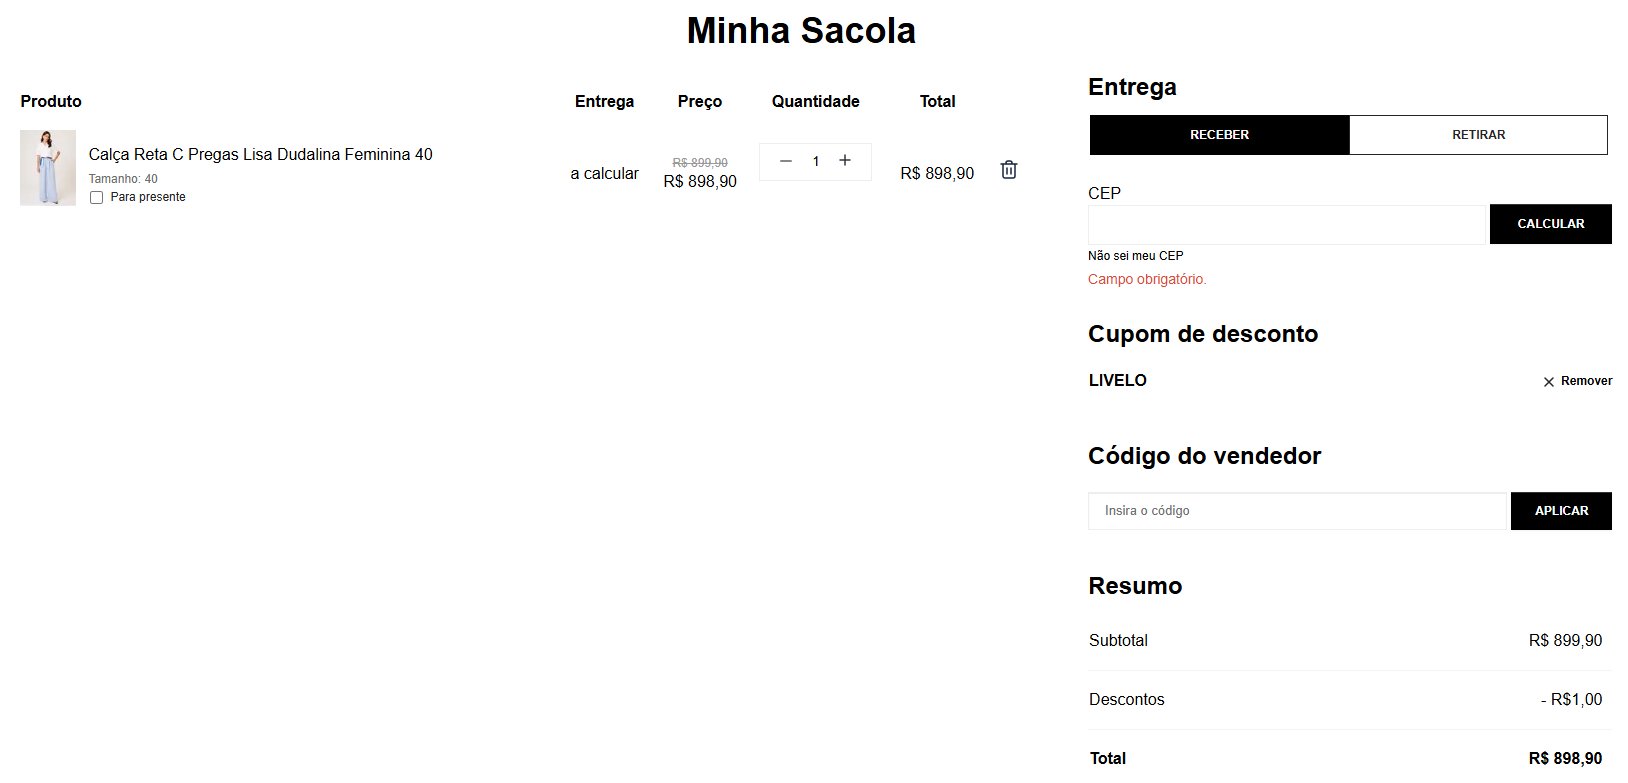Click the Minha Sacola heading

coord(801,31)
